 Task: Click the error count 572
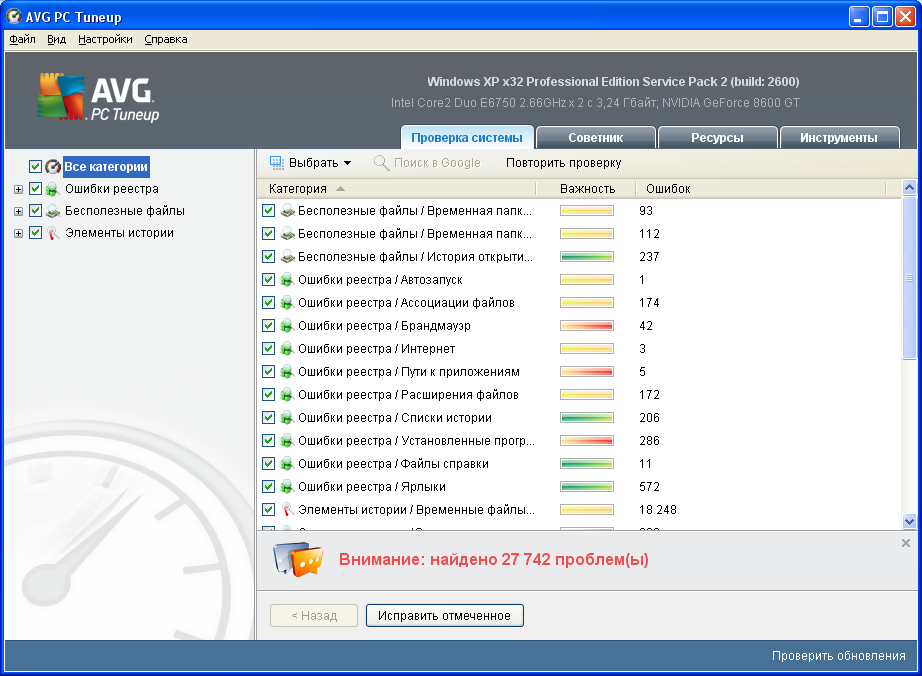point(649,487)
